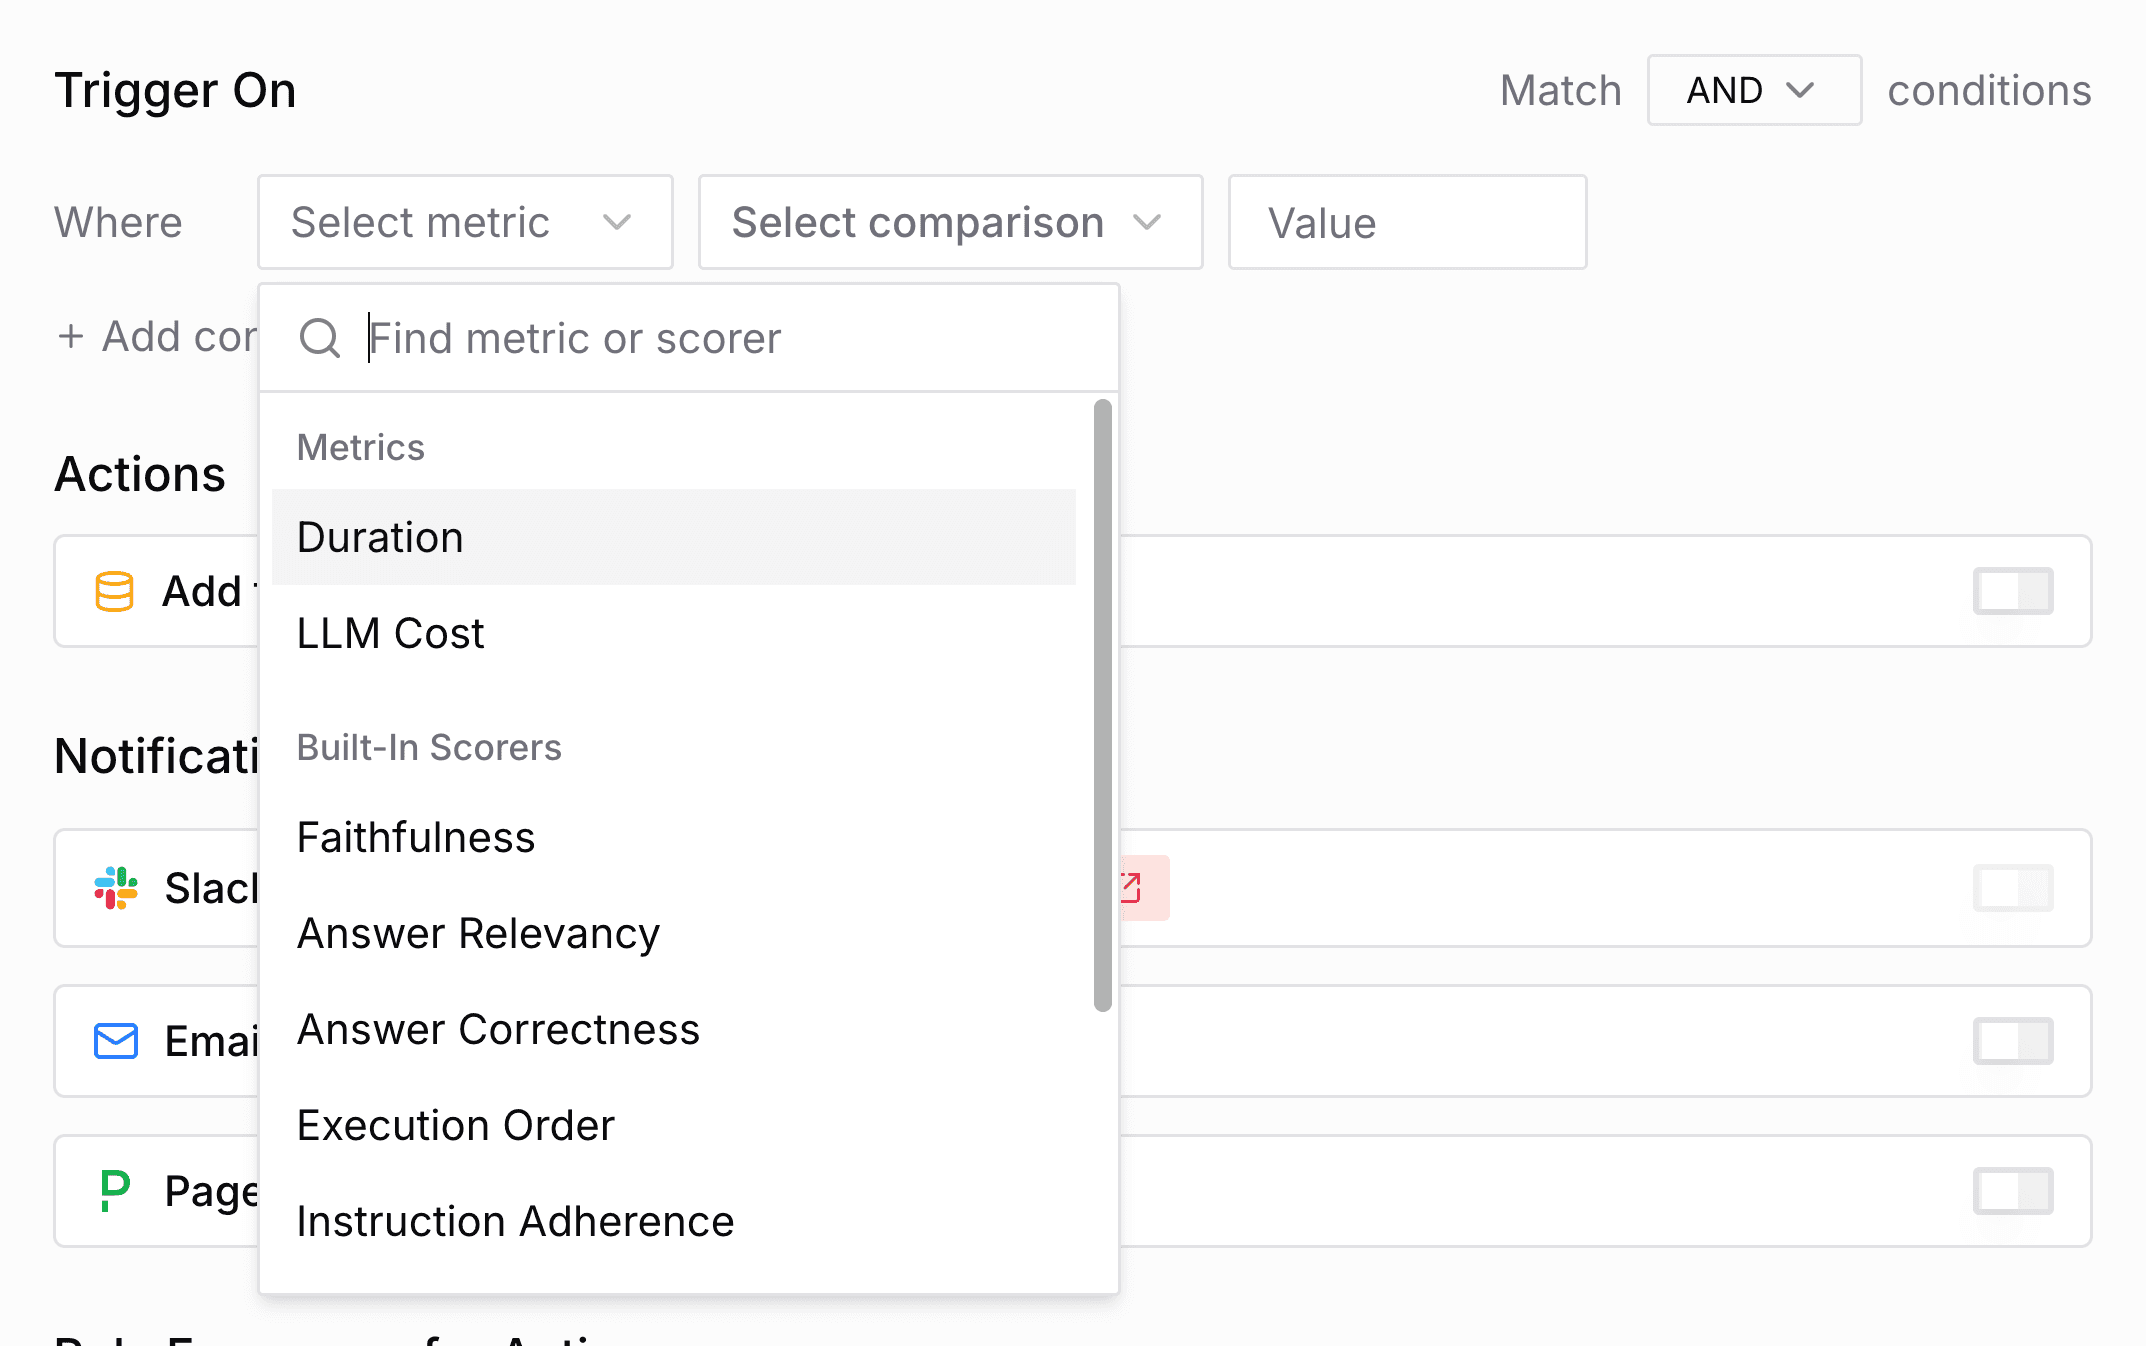Screen dimensions: 2146x1346
Task: Enable the PagerDuty notification toggle
Action: pyautogui.click(x=2012, y=1191)
